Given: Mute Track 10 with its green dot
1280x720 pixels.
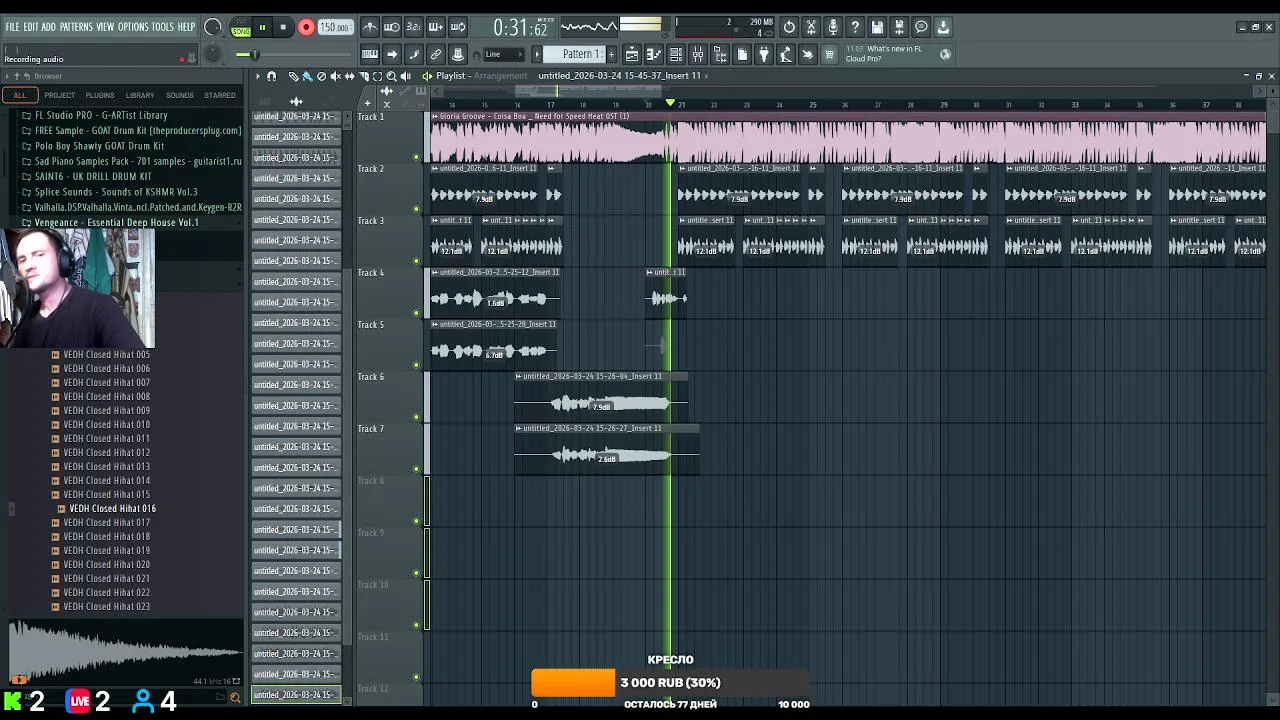Looking at the screenshot, I should point(416,625).
